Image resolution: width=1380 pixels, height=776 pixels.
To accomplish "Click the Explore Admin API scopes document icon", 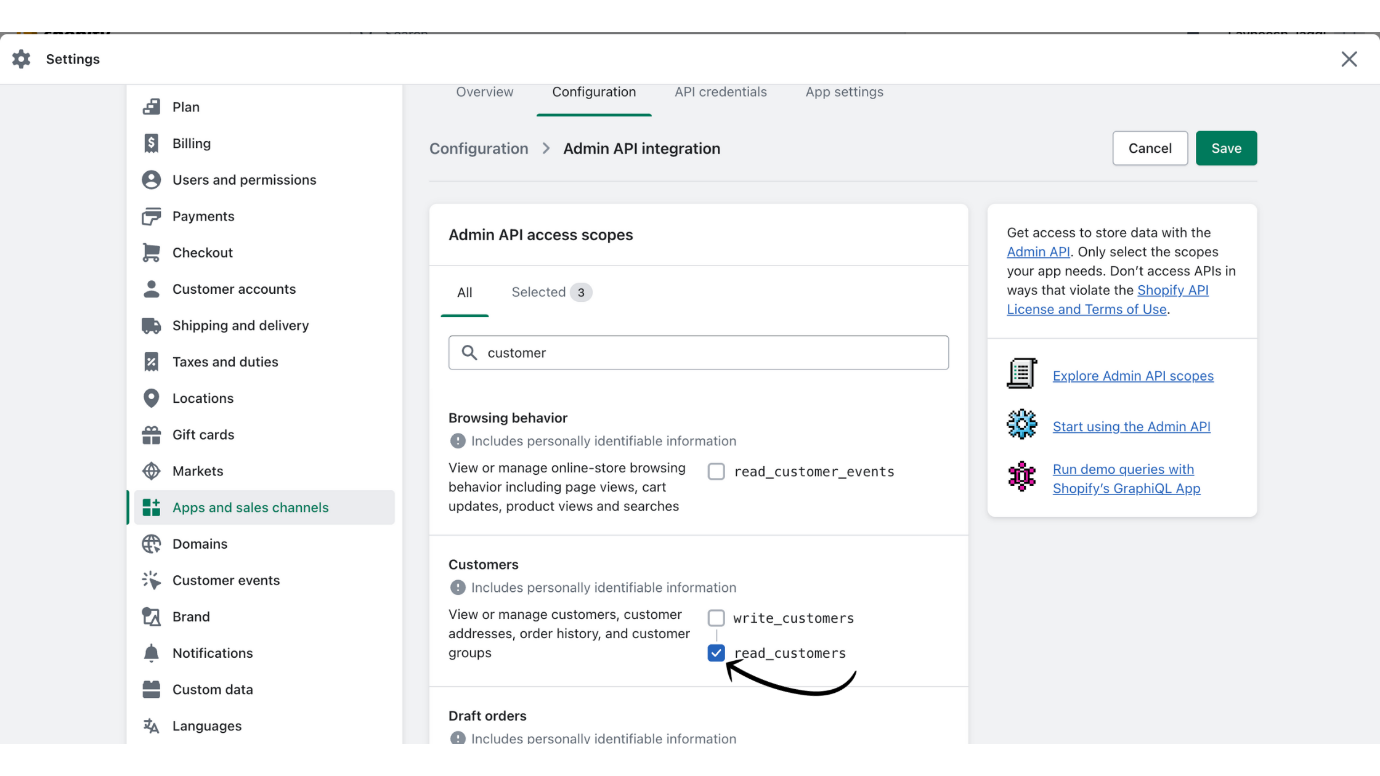I will pos(1022,374).
